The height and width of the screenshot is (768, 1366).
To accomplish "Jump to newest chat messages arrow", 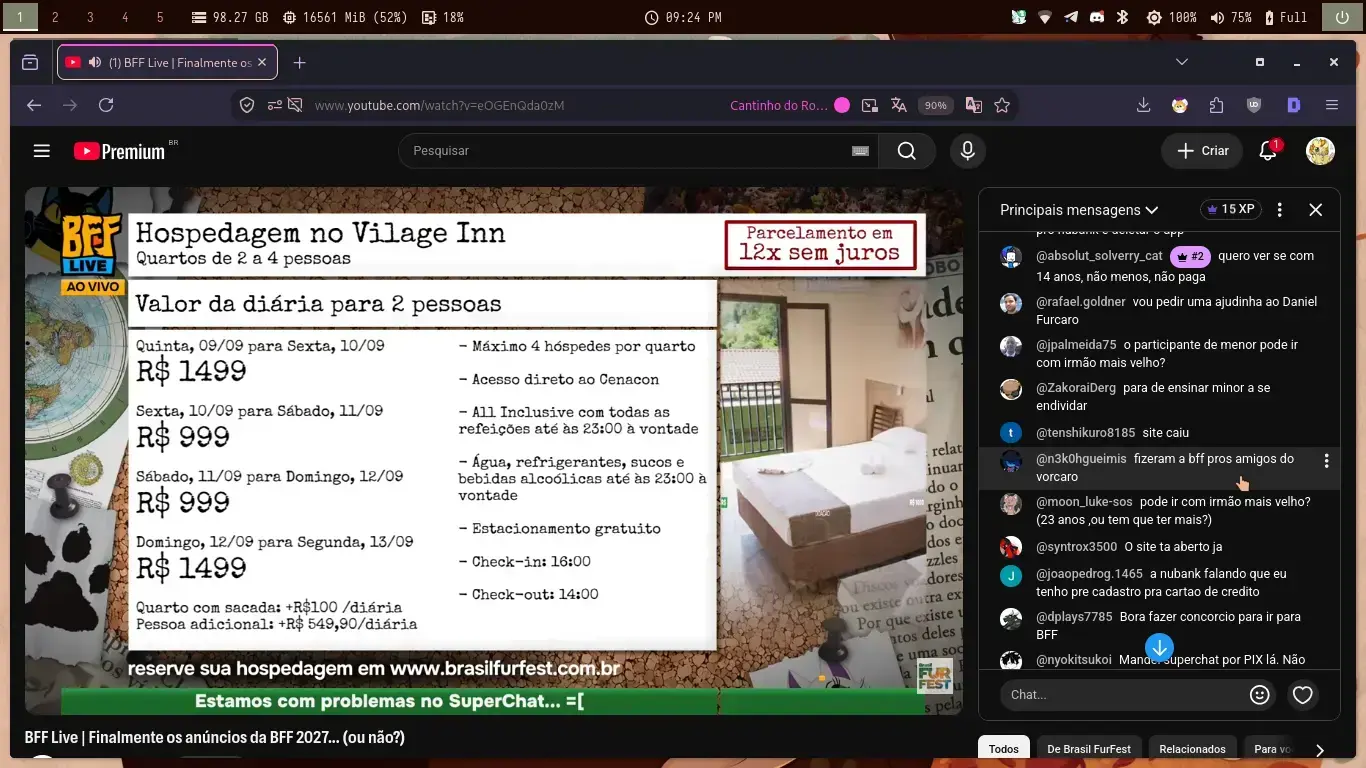I will pos(1159,647).
